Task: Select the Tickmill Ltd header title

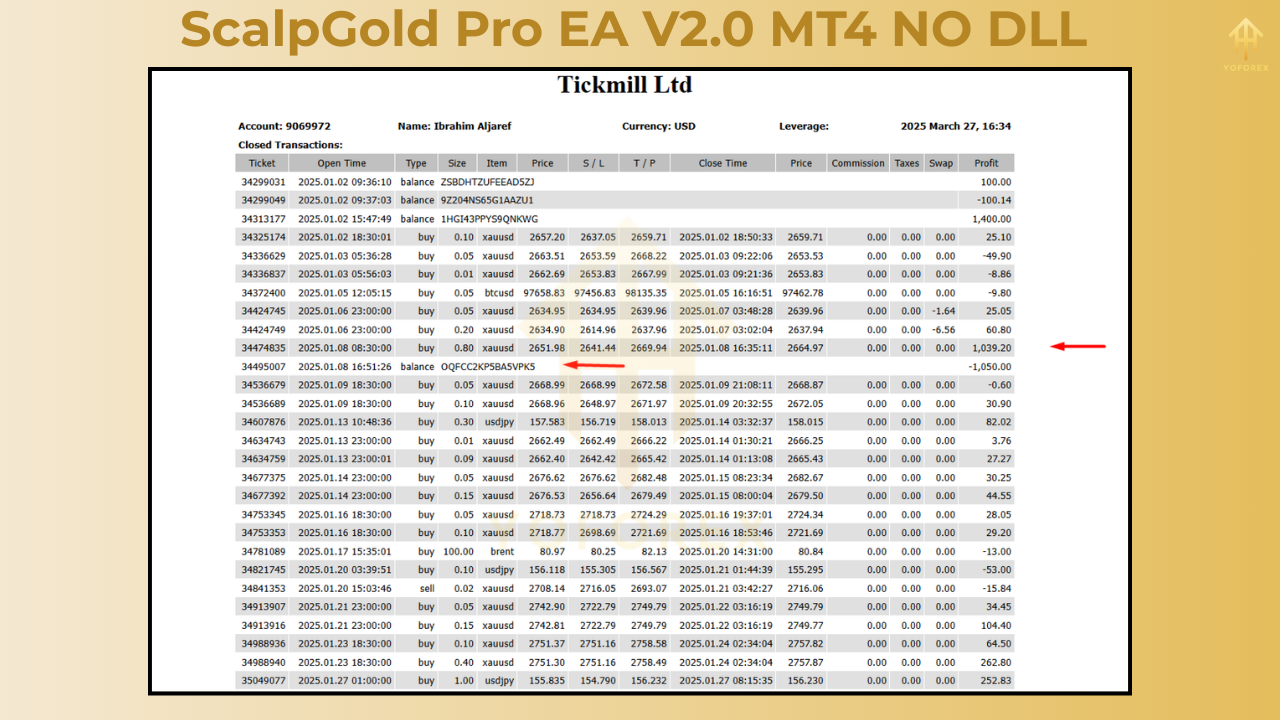Action: [624, 84]
